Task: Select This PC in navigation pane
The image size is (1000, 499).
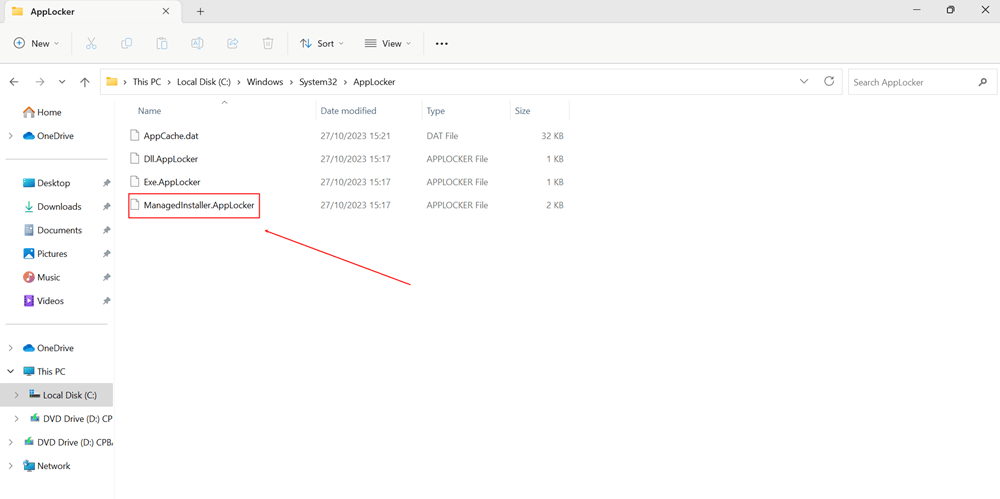Action: tap(51, 371)
